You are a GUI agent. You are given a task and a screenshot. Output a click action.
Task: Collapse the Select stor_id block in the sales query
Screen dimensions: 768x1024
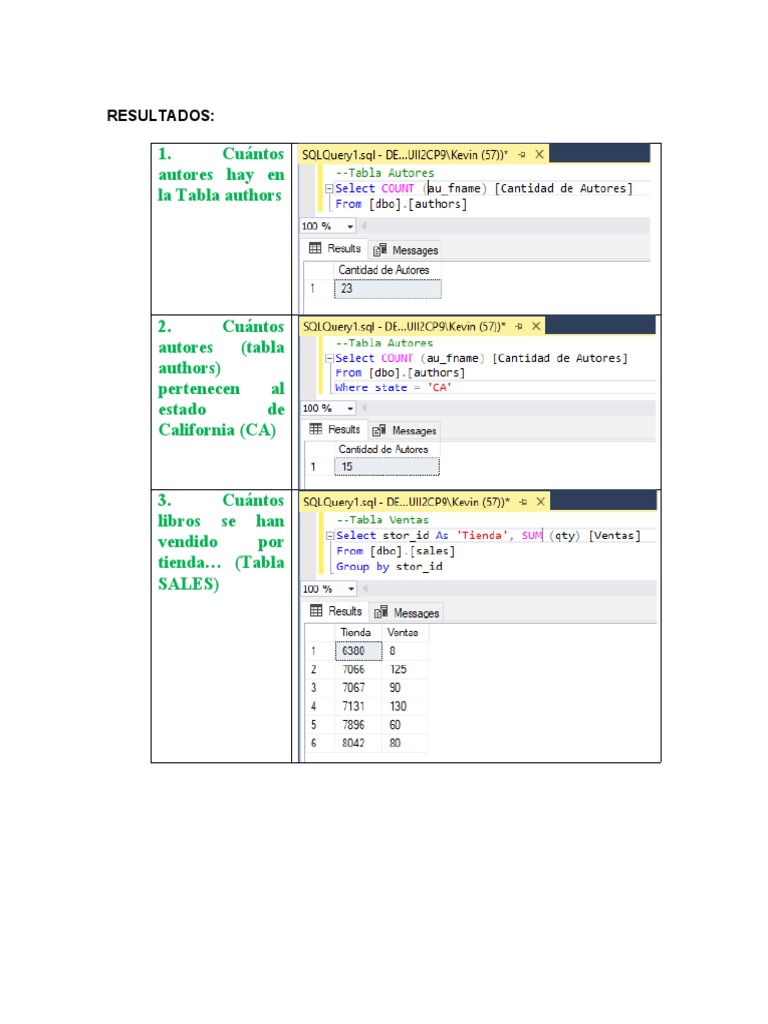[x=330, y=535]
